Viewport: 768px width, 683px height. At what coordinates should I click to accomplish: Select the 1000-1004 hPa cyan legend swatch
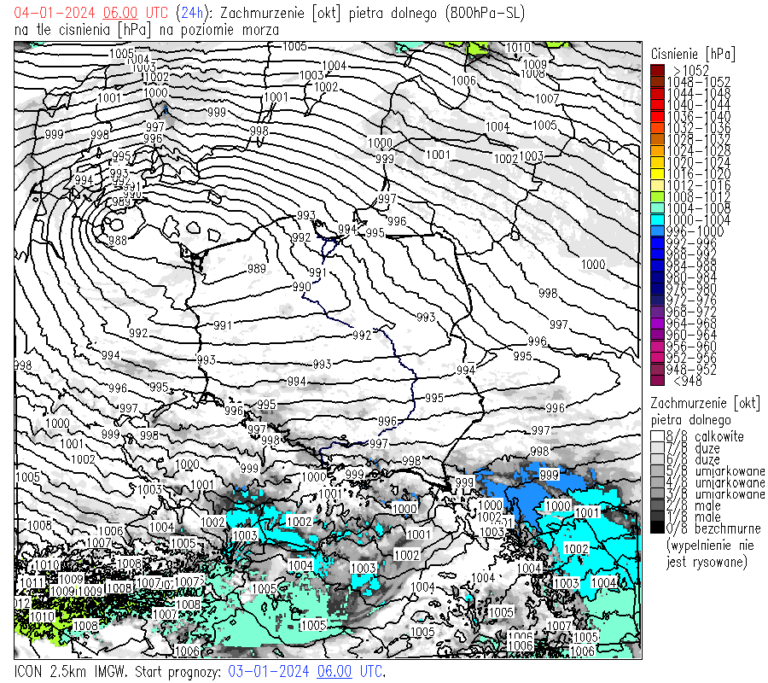[656, 219]
